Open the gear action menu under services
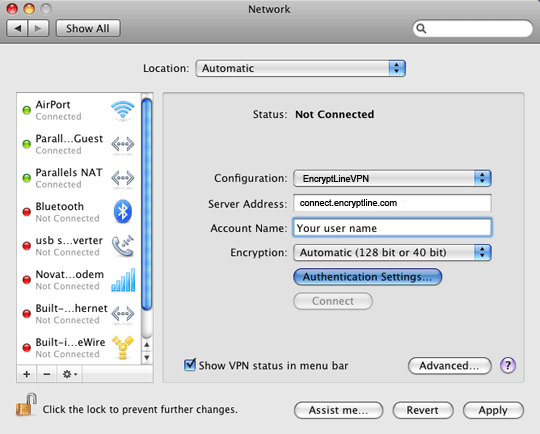This screenshot has width=540, height=434. coord(70,374)
